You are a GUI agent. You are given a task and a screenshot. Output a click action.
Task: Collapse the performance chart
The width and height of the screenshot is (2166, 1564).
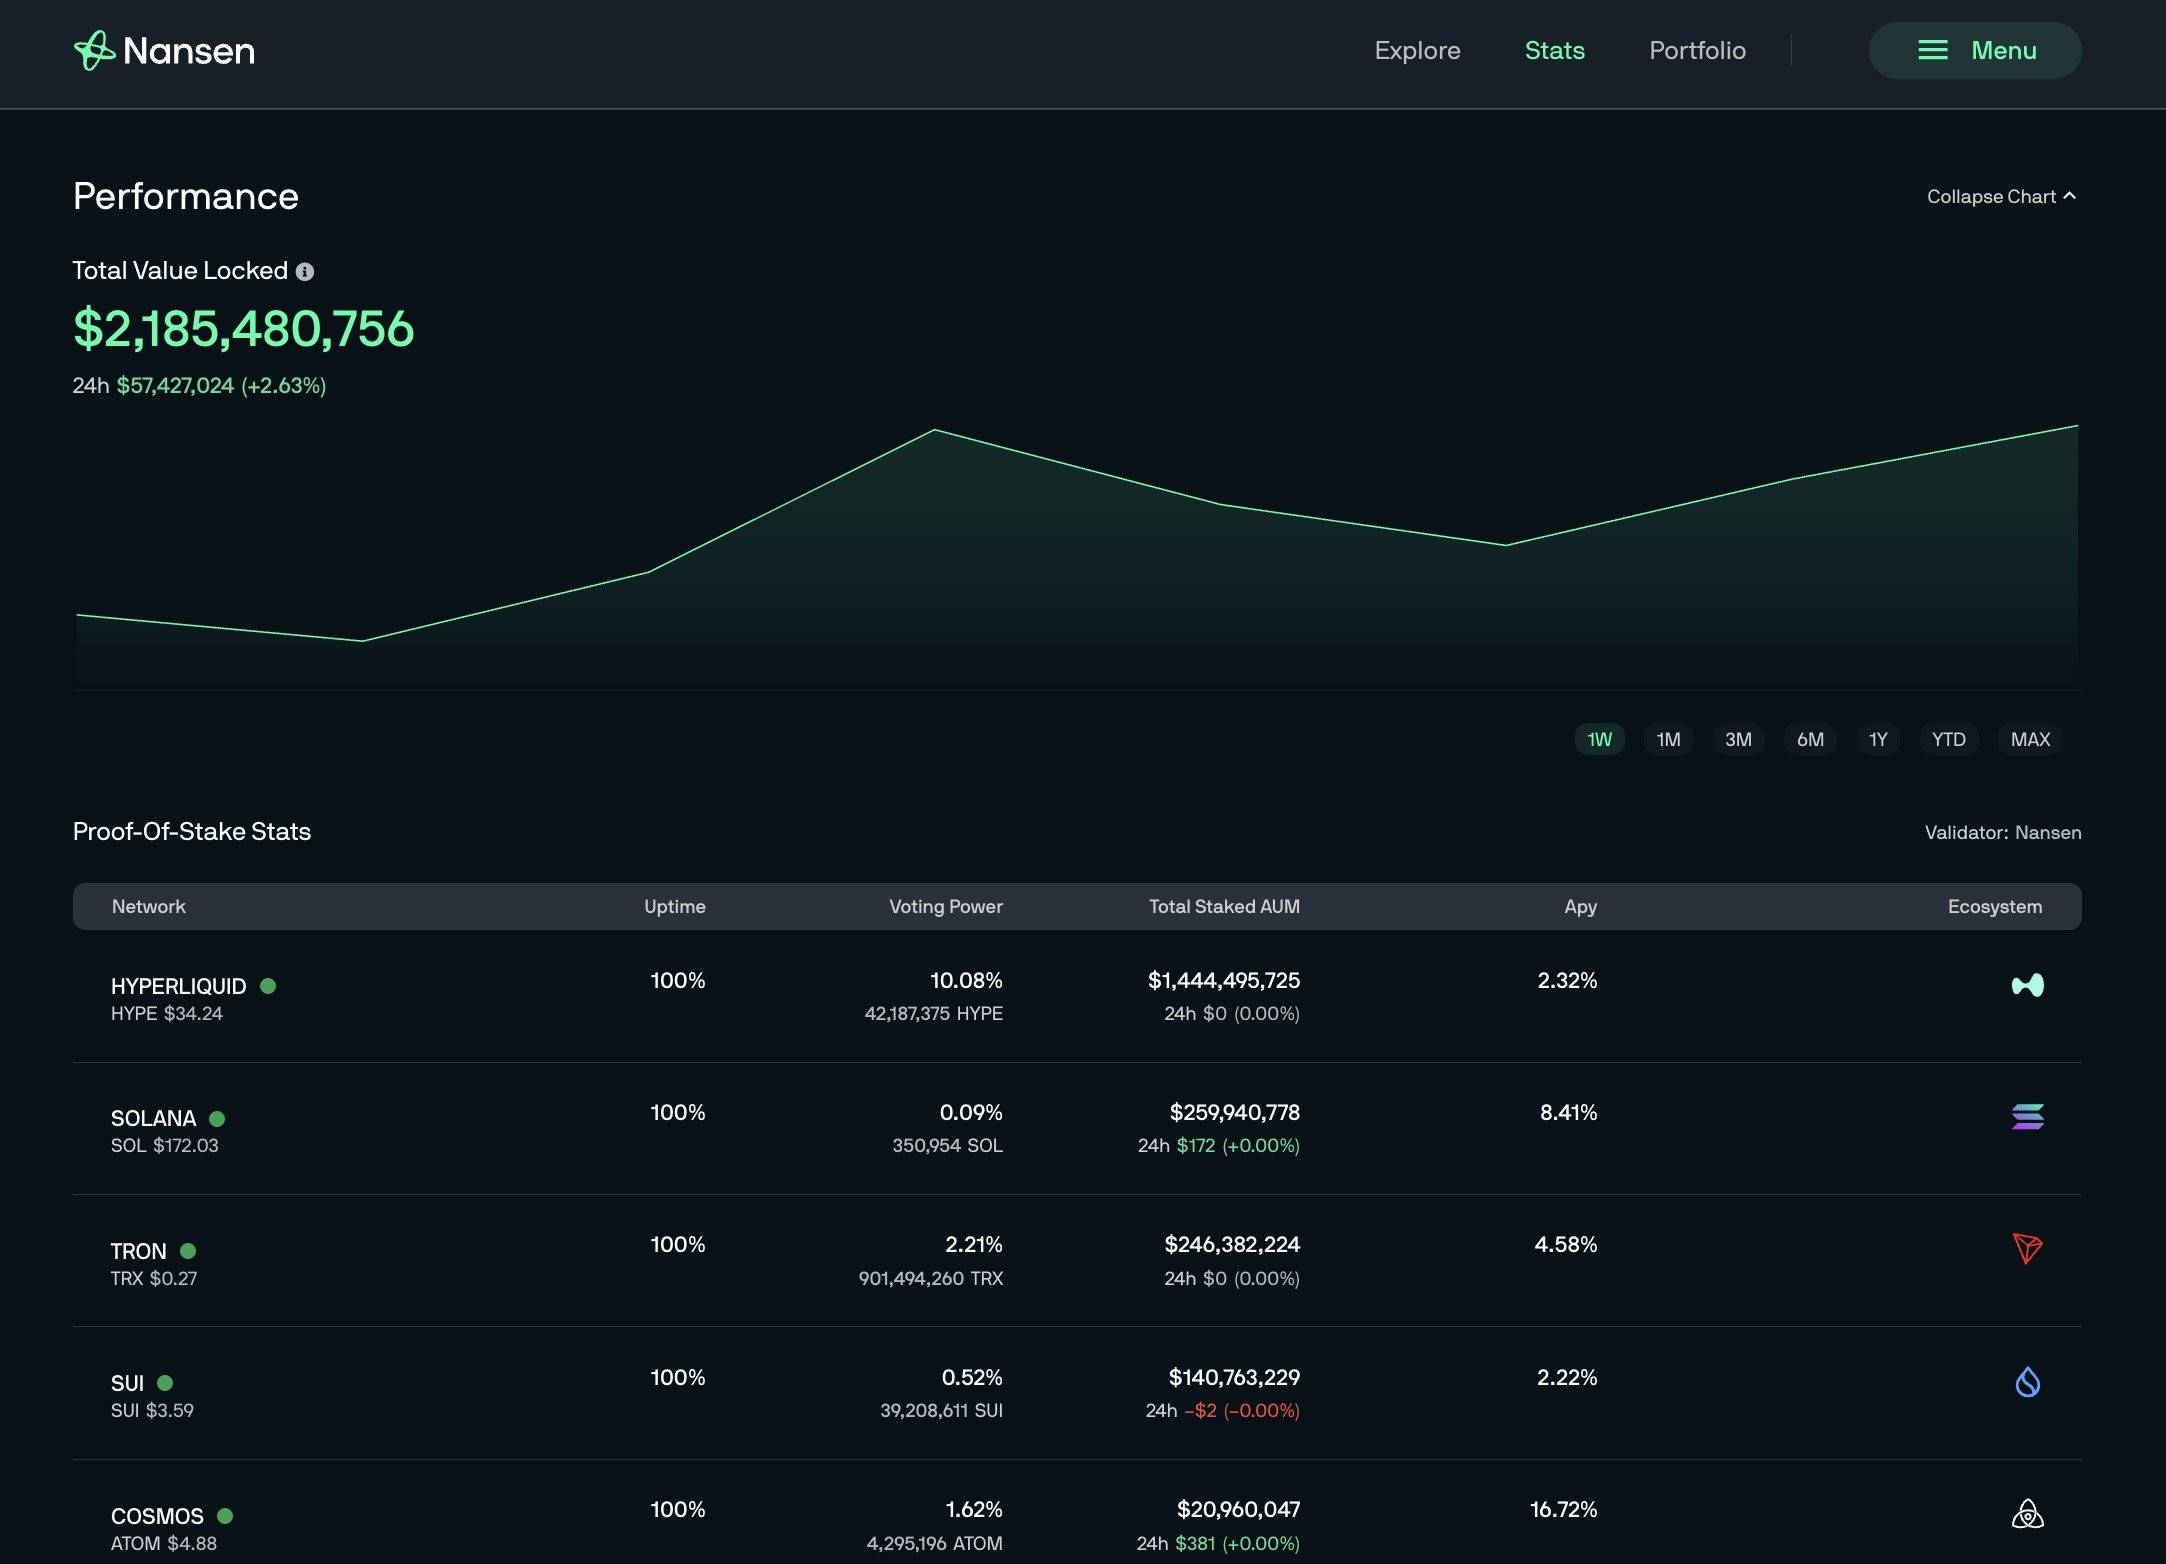click(x=2001, y=196)
